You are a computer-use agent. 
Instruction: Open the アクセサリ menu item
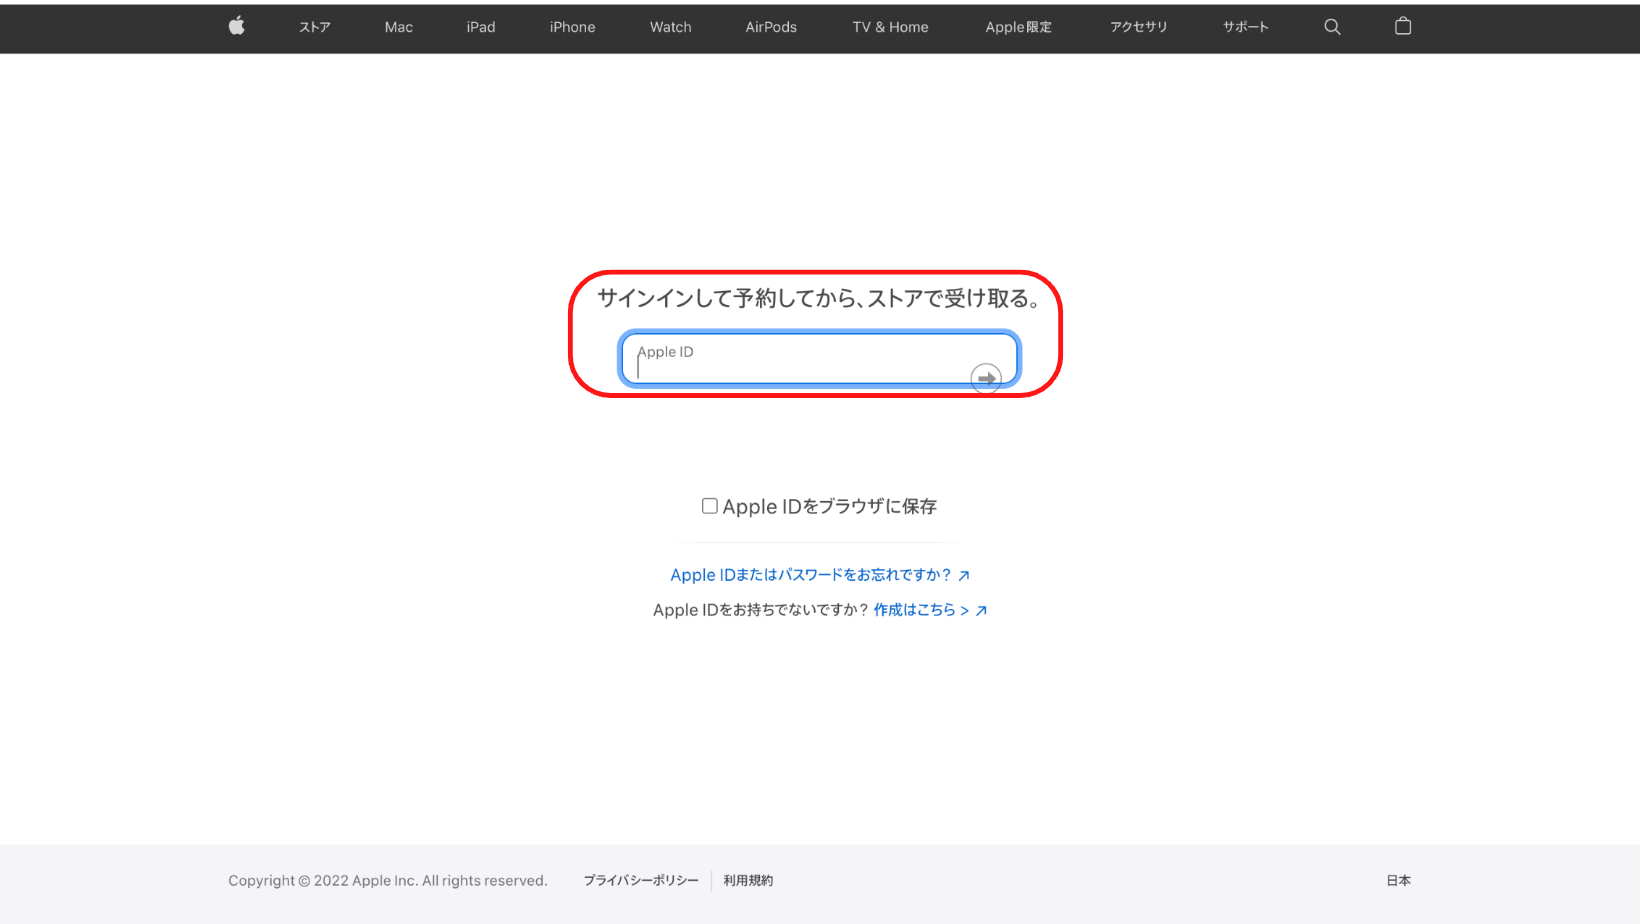point(1139,27)
